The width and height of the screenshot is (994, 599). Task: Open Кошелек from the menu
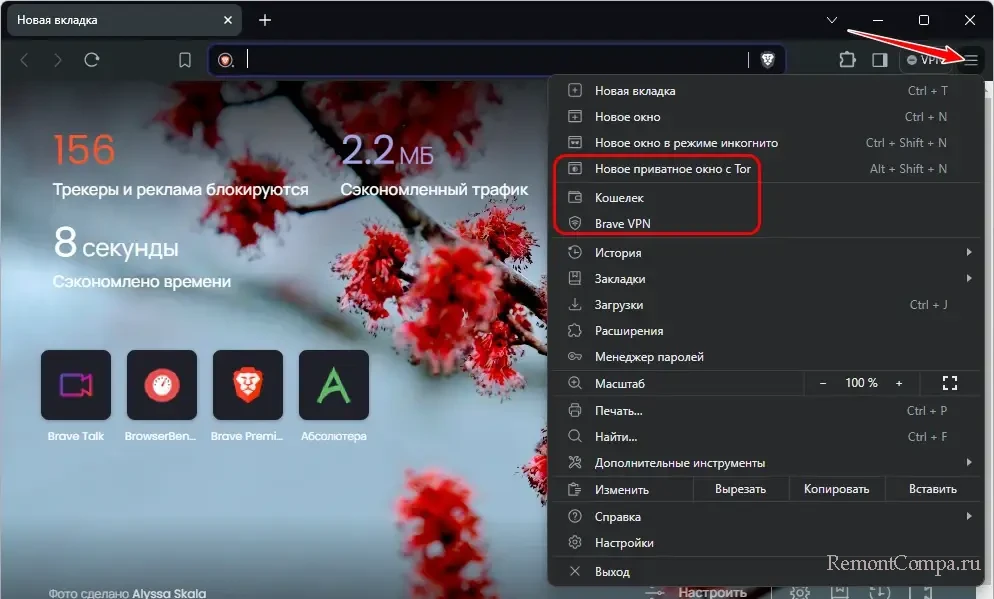click(x=619, y=198)
